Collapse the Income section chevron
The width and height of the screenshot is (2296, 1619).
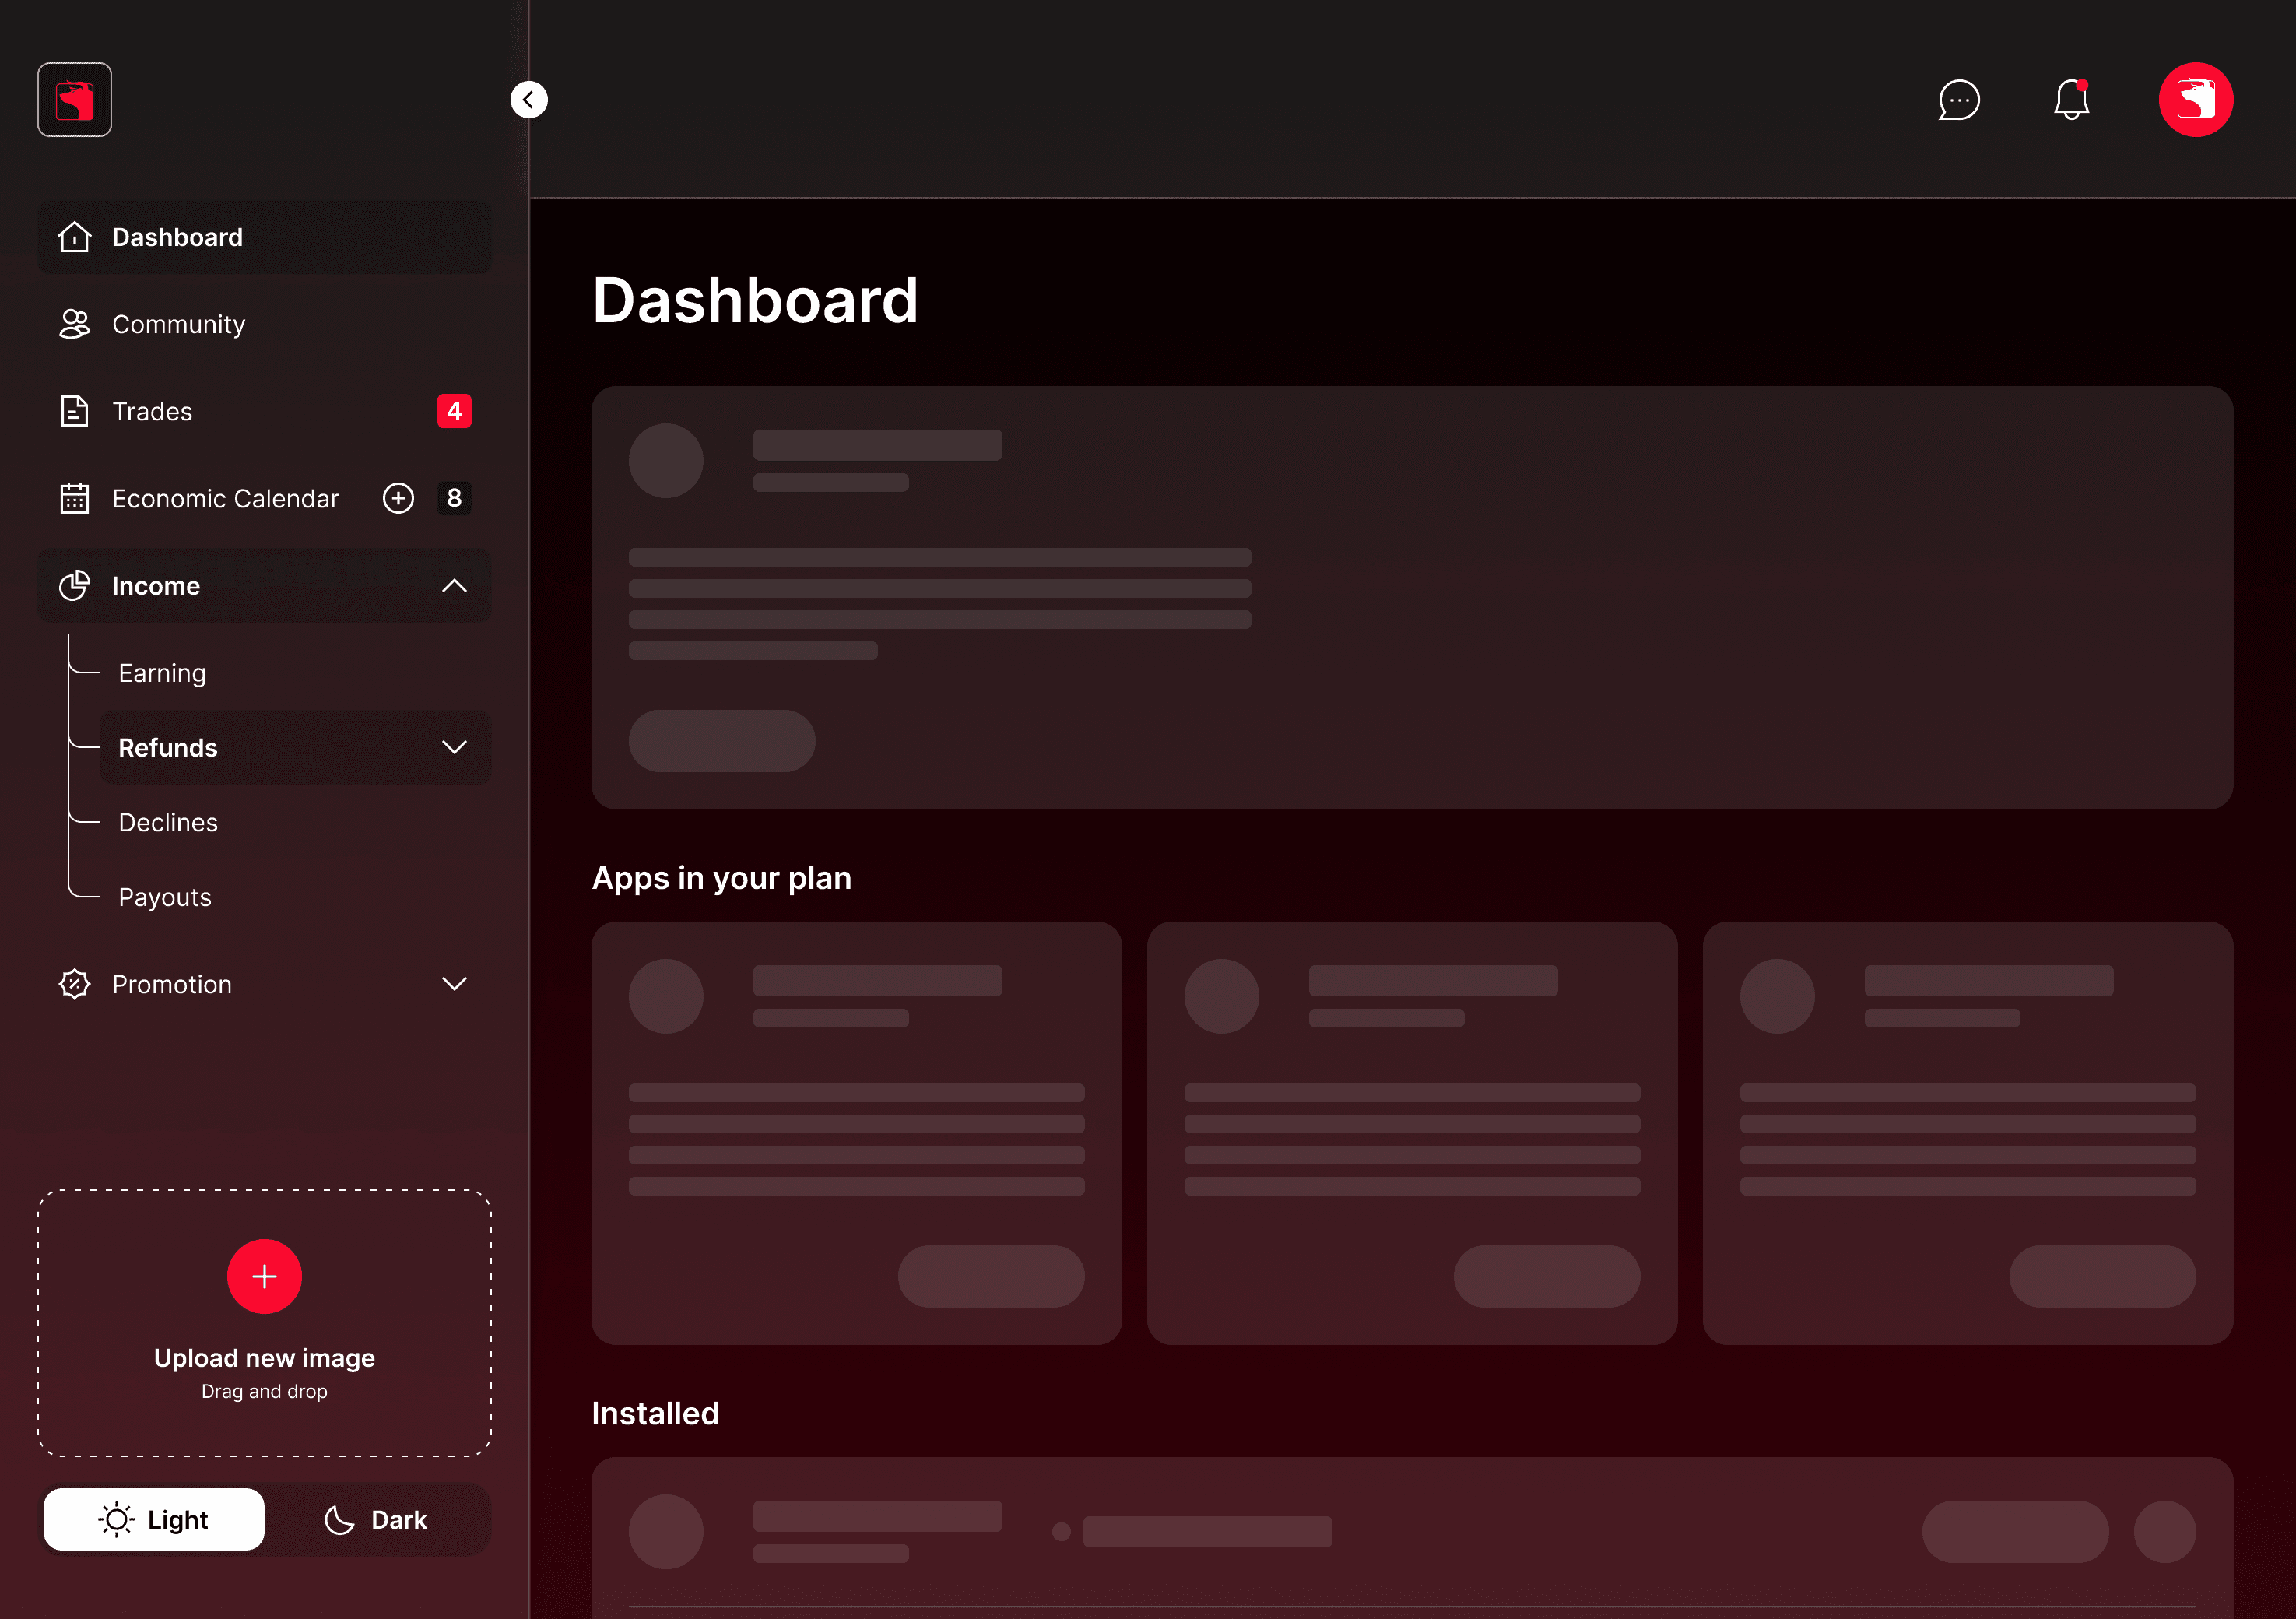(454, 586)
